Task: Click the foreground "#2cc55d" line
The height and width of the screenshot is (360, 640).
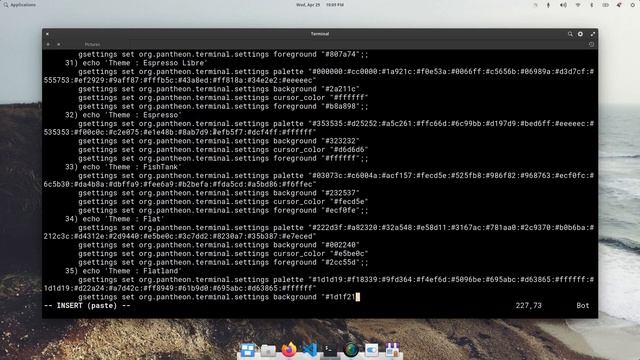Action: (223, 262)
